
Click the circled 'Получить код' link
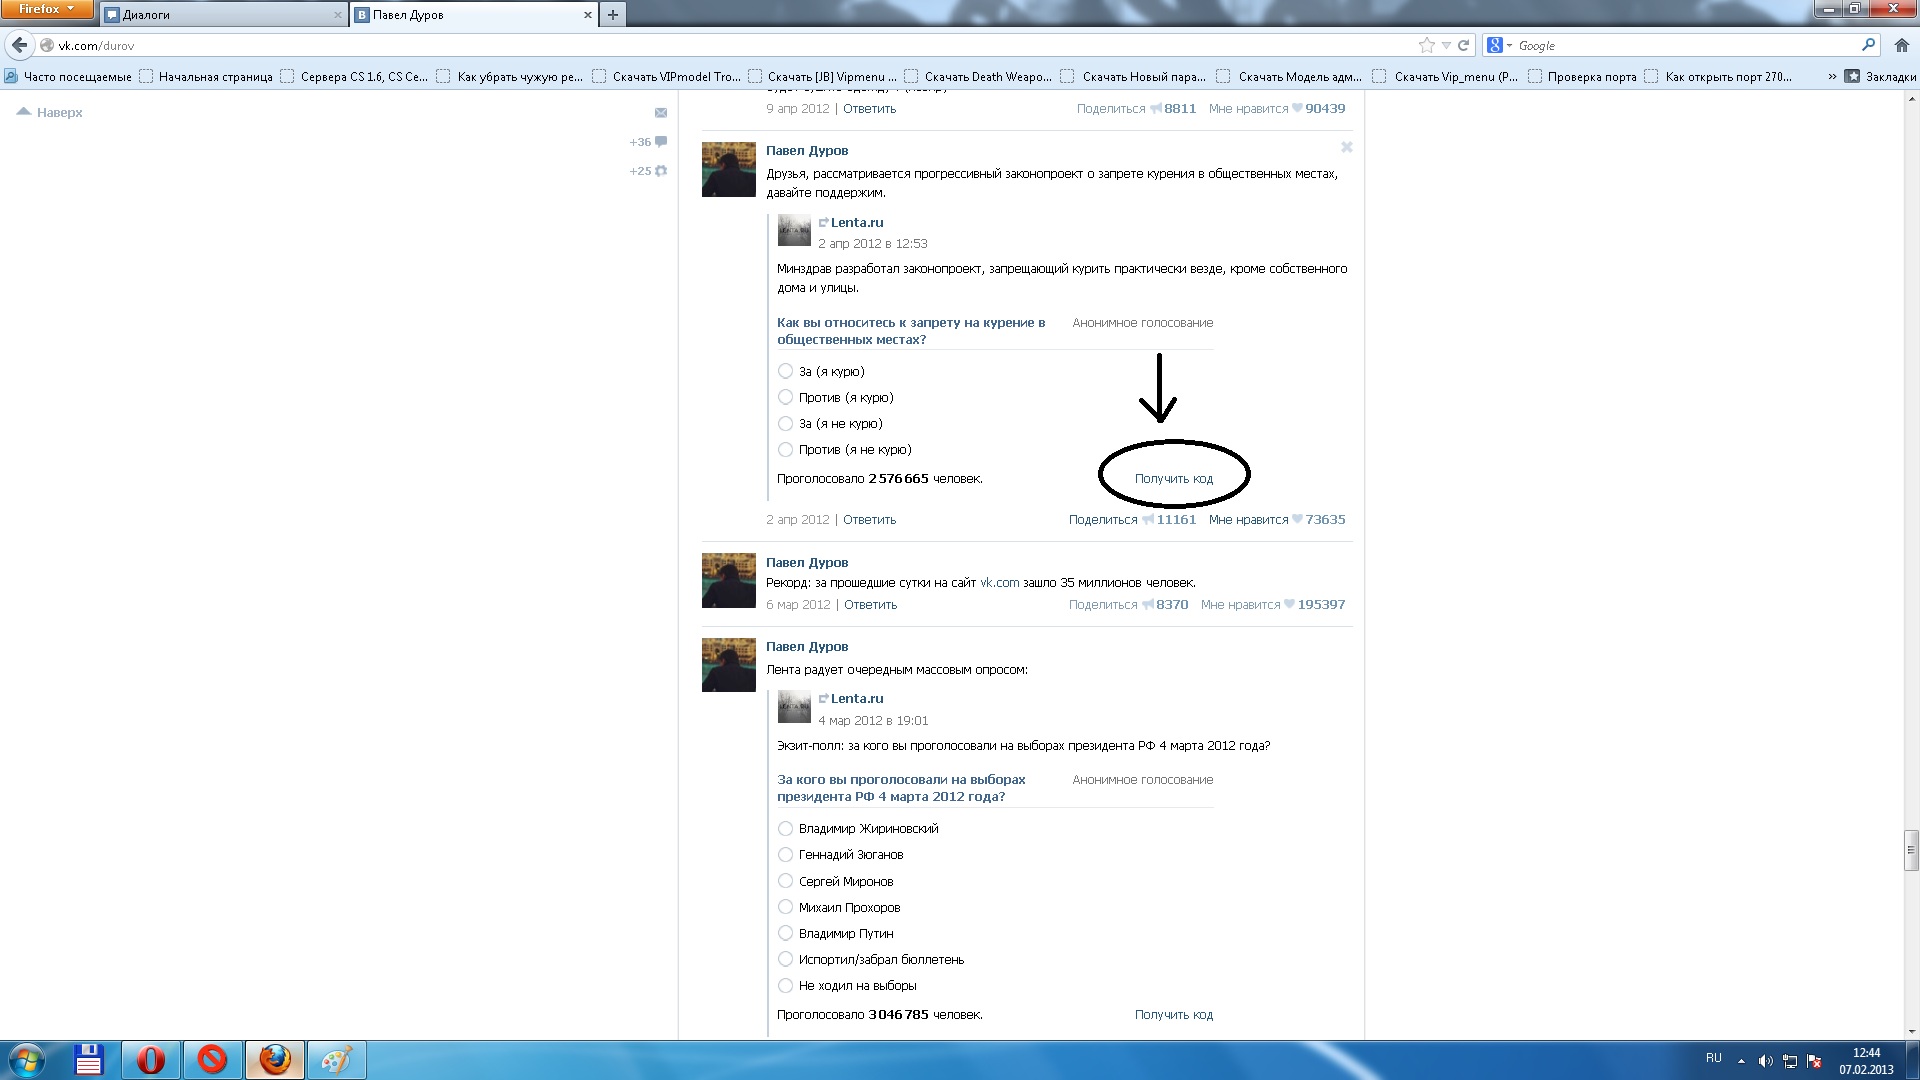coord(1173,479)
